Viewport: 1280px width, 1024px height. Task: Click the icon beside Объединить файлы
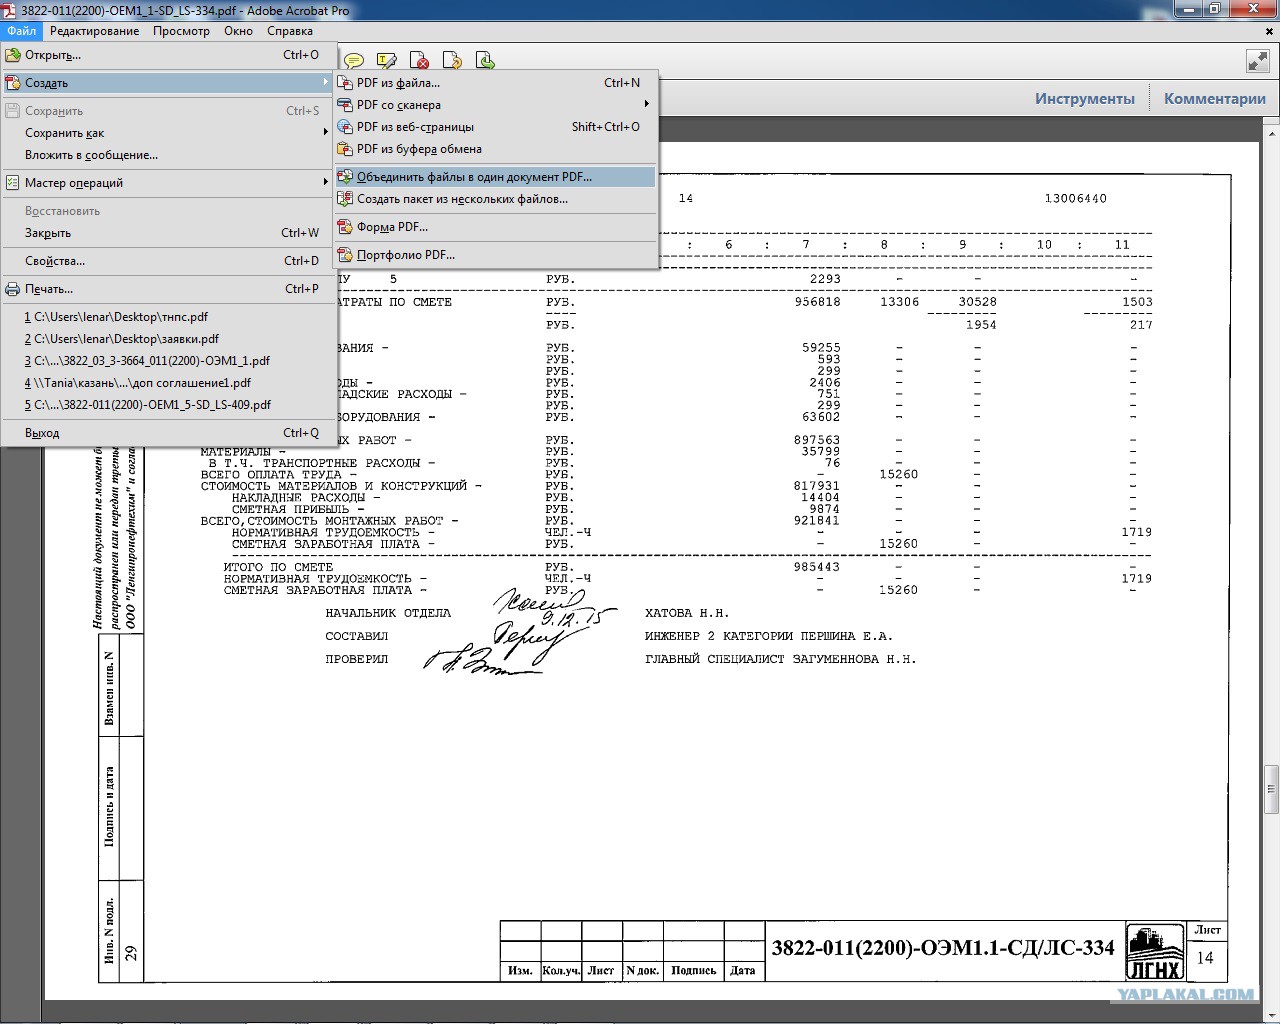click(344, 177)
